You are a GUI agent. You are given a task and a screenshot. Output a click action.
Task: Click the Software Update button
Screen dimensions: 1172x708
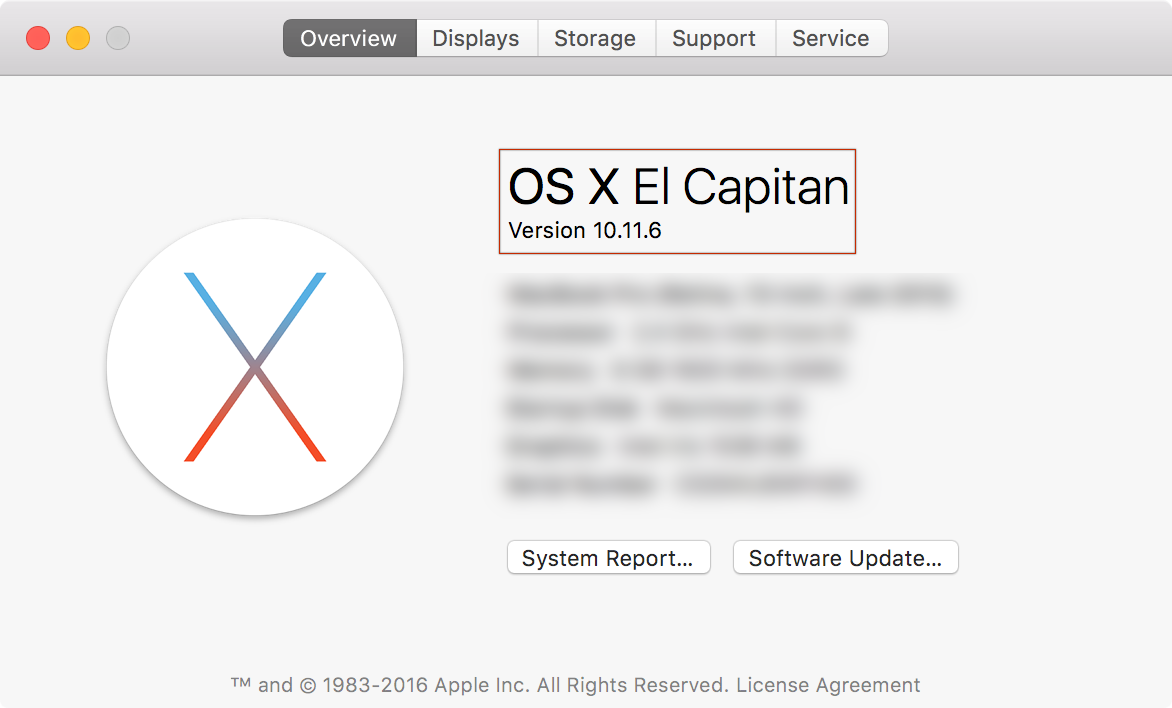pyautogui.click(x=845, y=558)
